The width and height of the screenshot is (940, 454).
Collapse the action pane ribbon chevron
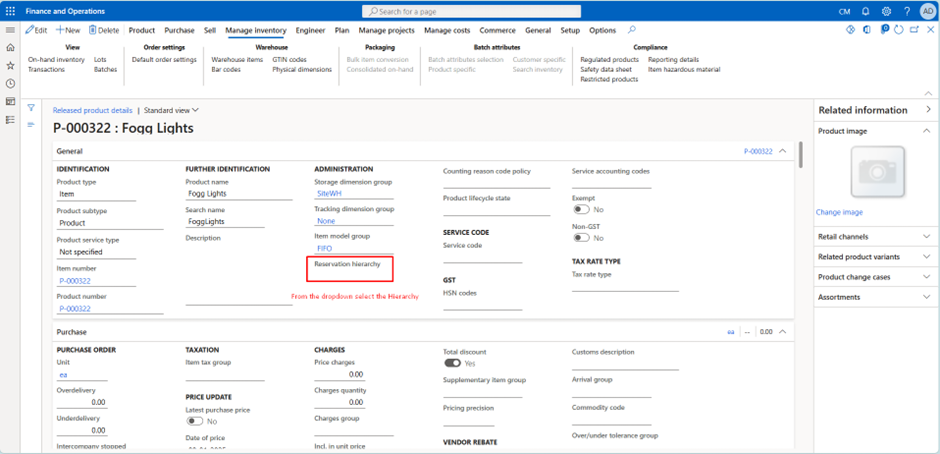(928, 94)
